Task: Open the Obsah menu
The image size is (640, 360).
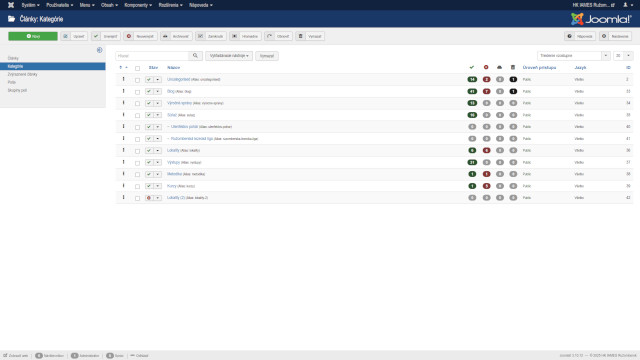Action: [x=109, y=5]
